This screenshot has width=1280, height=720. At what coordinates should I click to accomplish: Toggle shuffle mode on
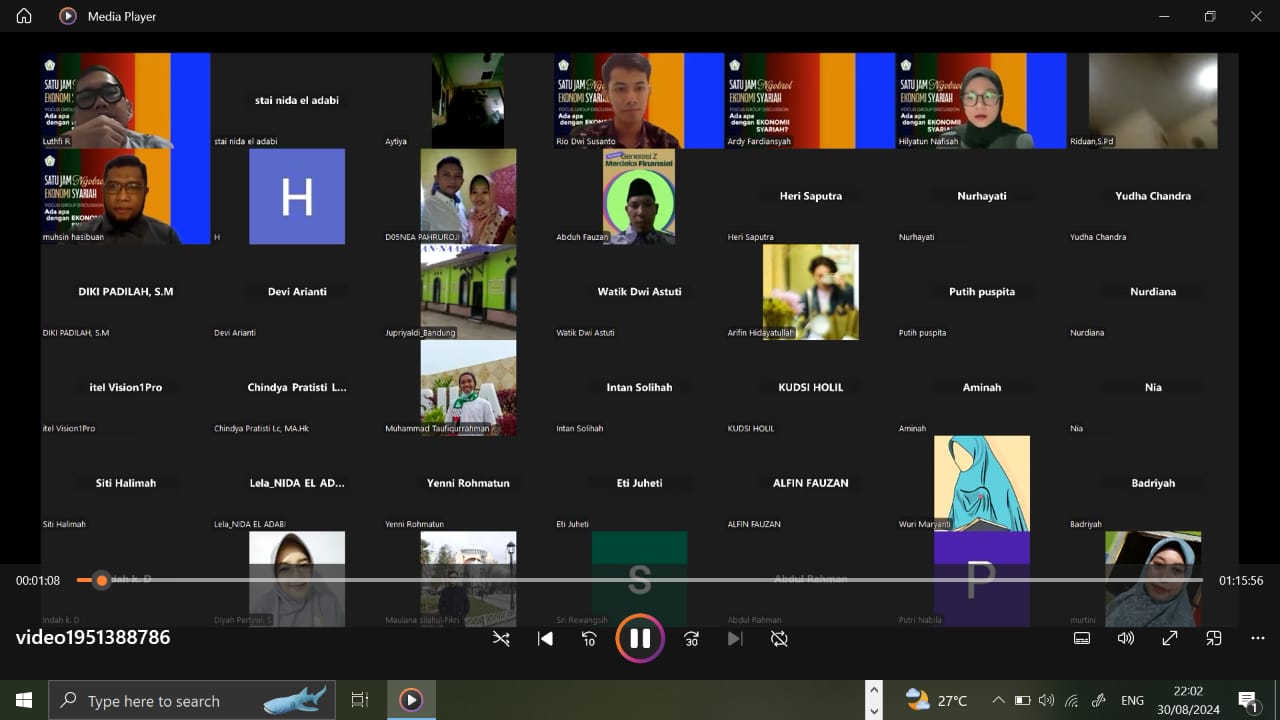point(501,639)
